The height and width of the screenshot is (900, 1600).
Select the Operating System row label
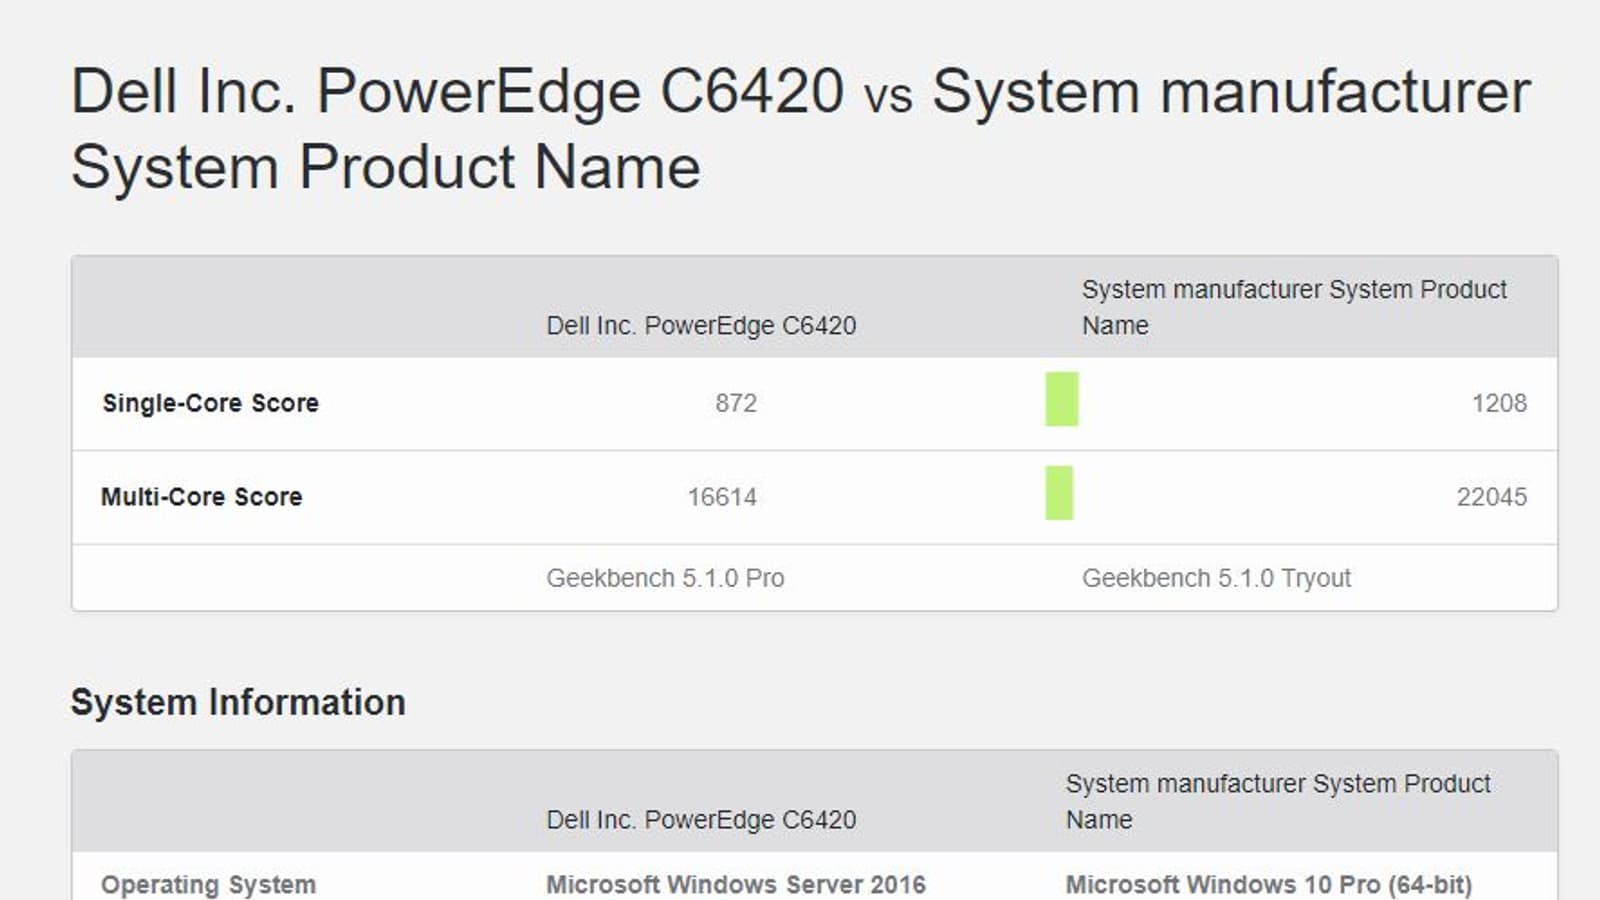208,885
